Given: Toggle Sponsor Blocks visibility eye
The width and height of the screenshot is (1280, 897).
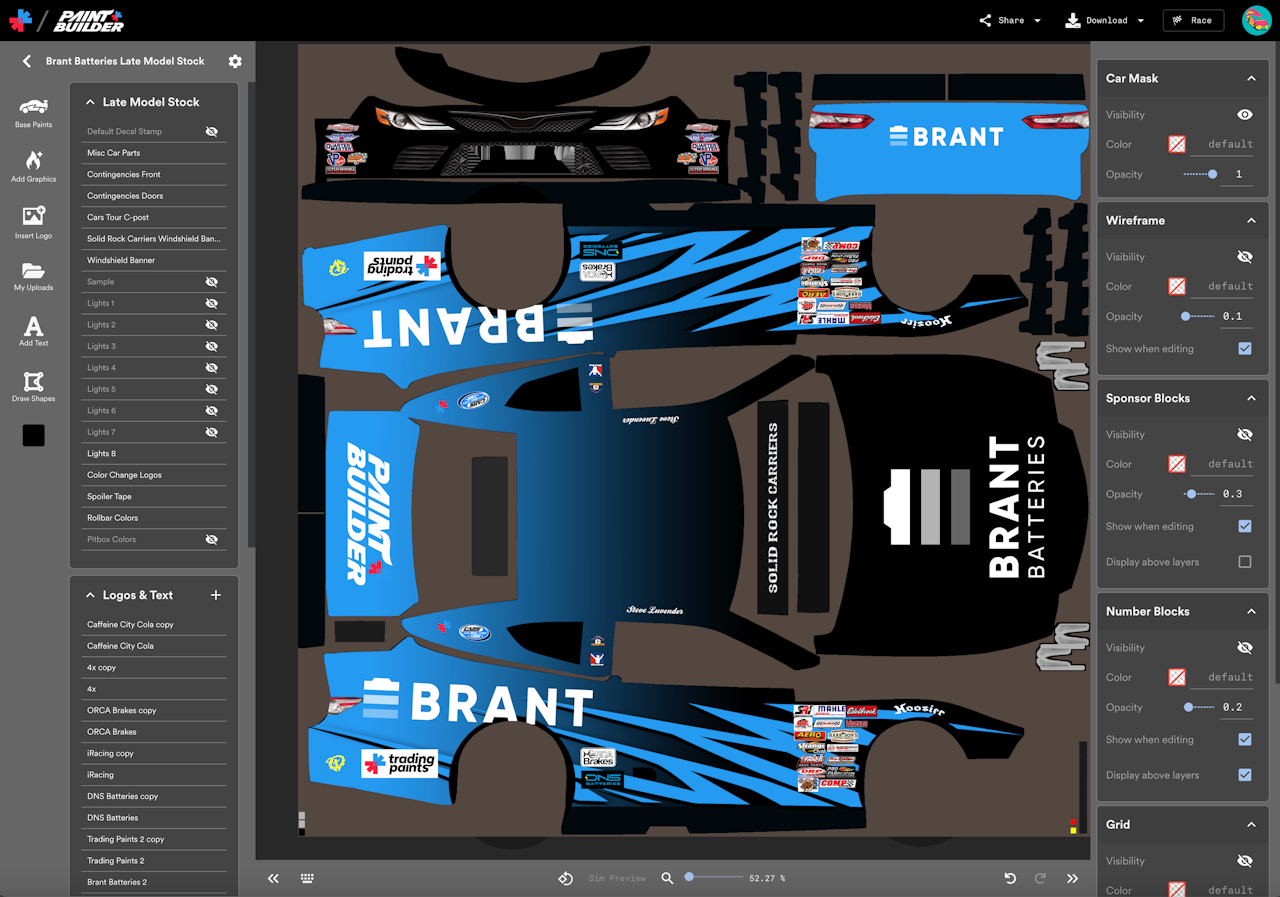Looking at the screenshot, I should pos(1245,435).
